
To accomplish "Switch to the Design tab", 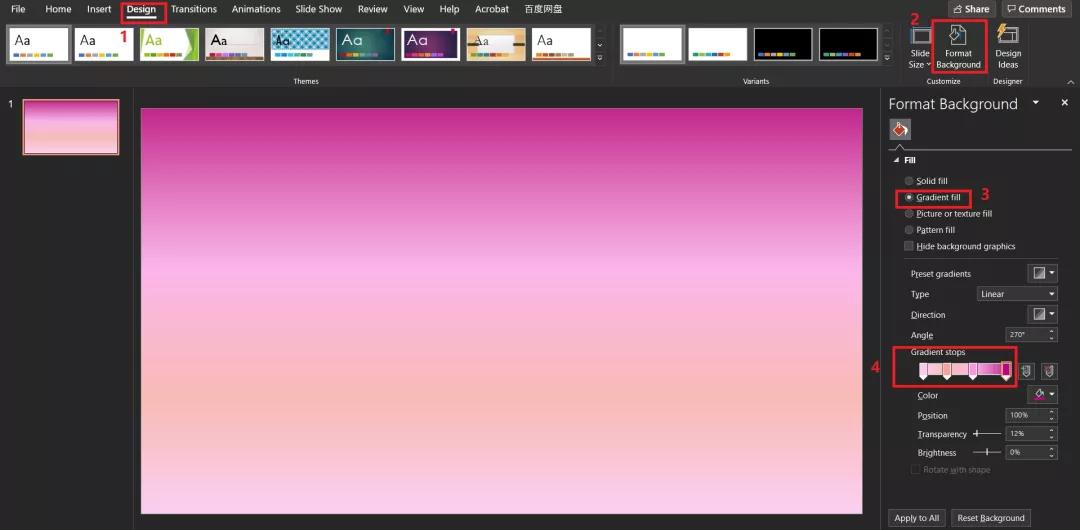I will tap(141, 10).
